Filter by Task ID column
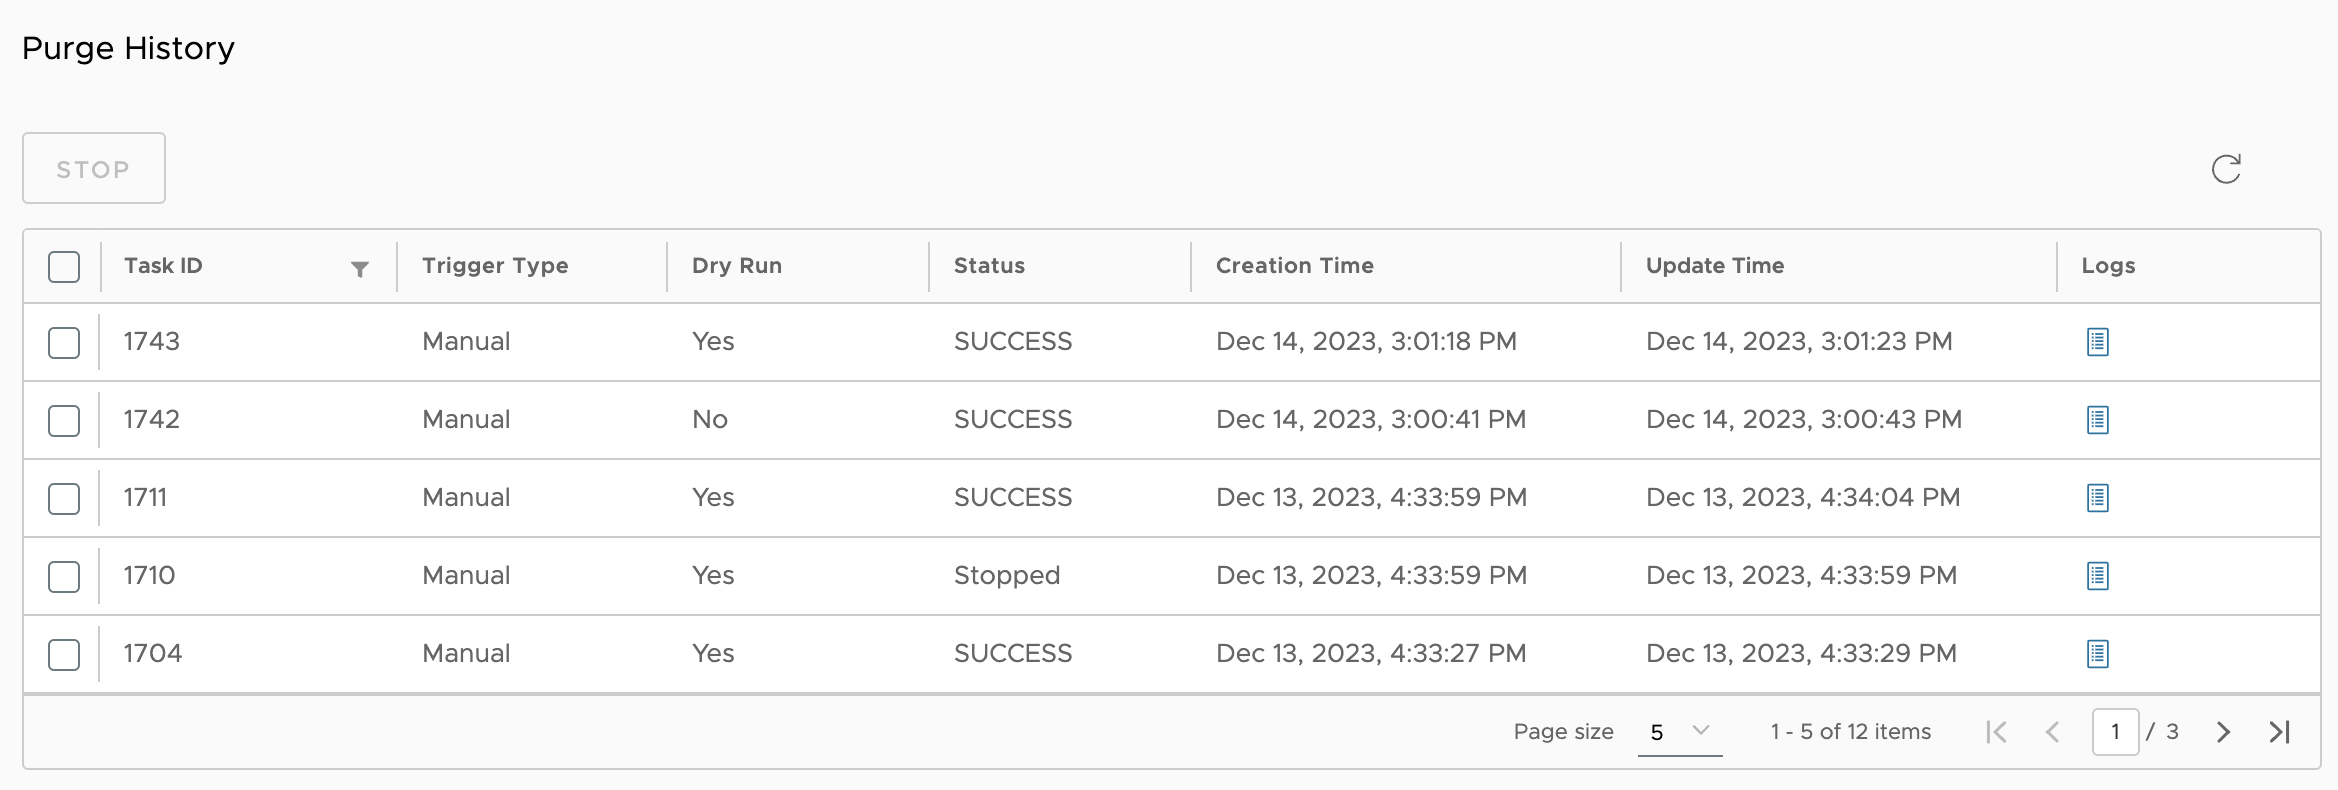The image size is (2338, 790). [x=360, y=268]
